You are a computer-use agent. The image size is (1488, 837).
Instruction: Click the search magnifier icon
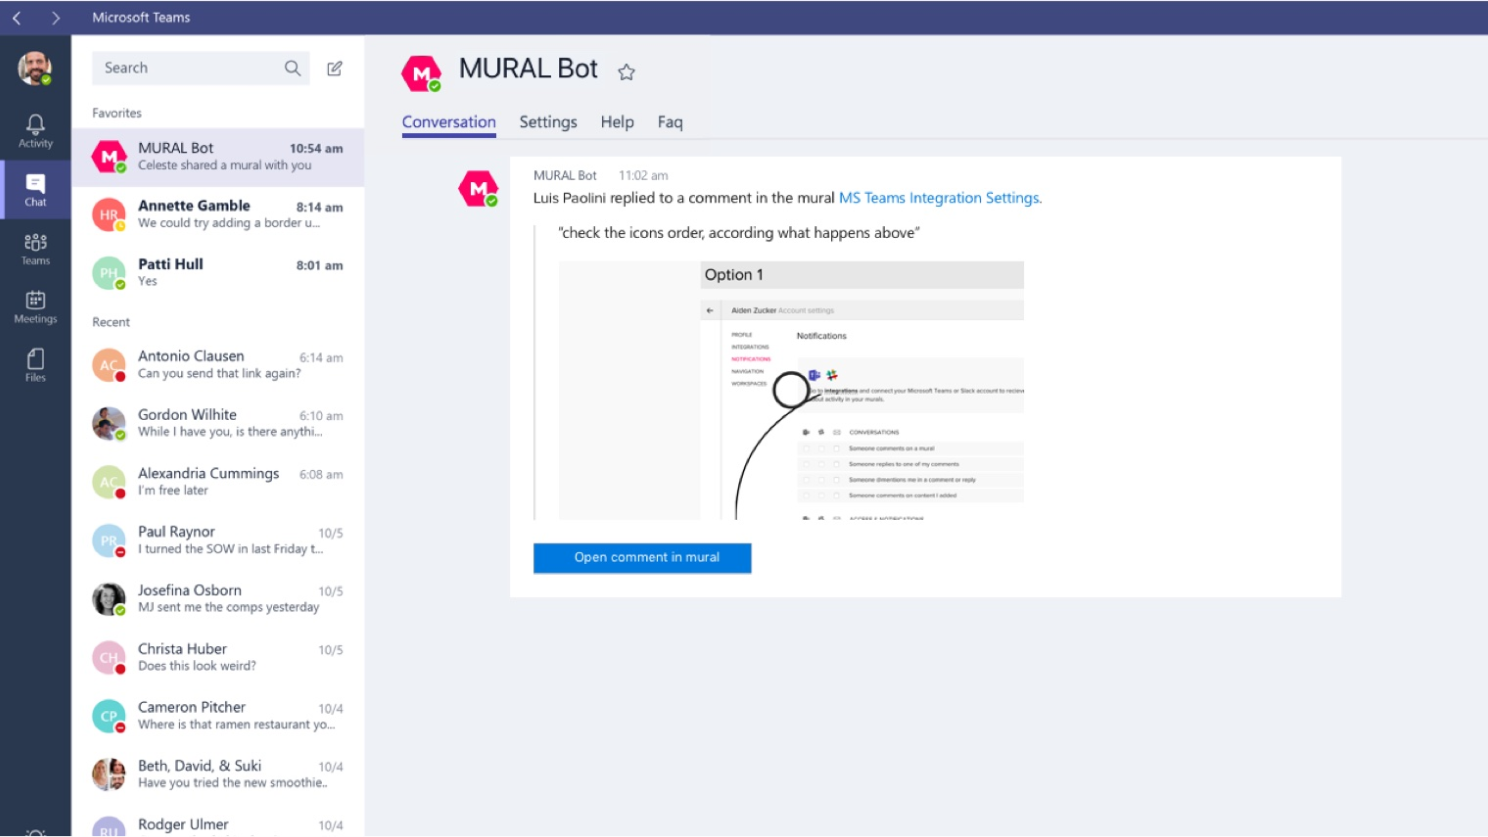292,68
